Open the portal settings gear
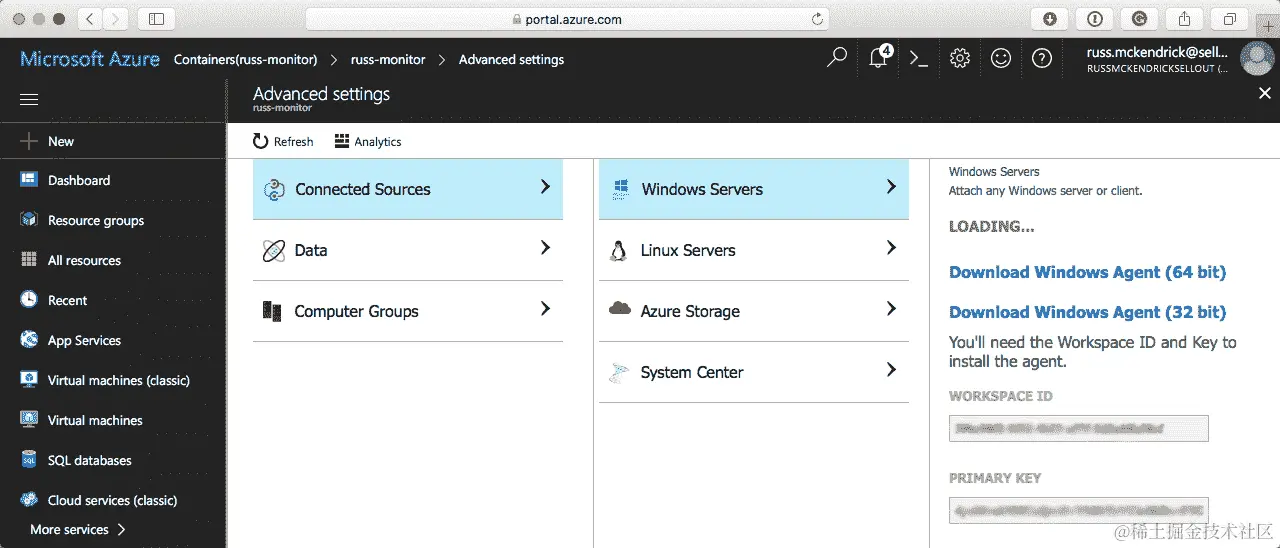1280x548 pixels. point(960,58)
